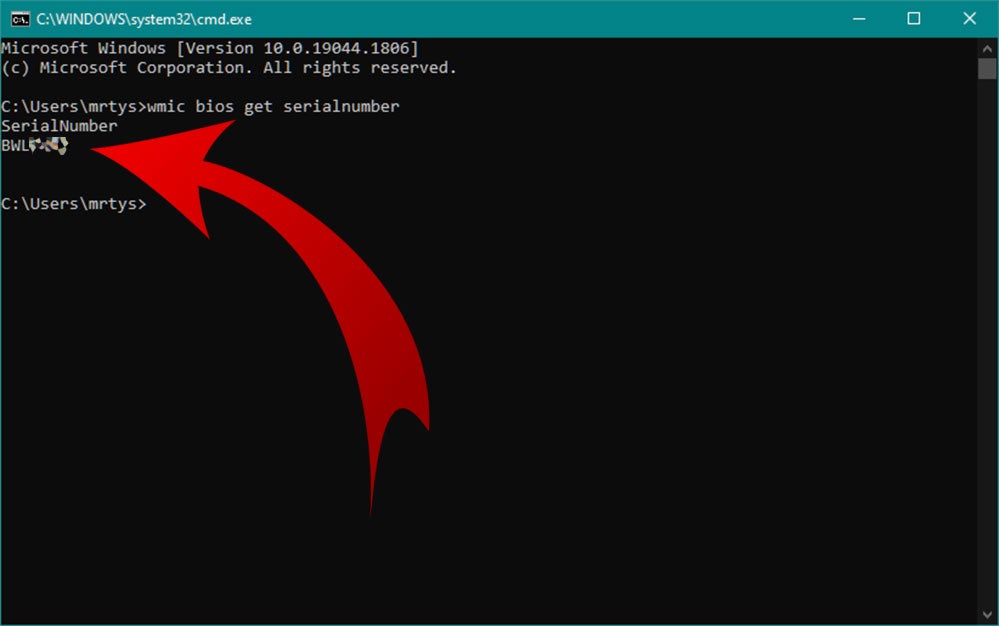The height and width of the screenshot is (626, 999).
Task: Click the empty scrollbar track below thumb
Action: tap(987, 343)
